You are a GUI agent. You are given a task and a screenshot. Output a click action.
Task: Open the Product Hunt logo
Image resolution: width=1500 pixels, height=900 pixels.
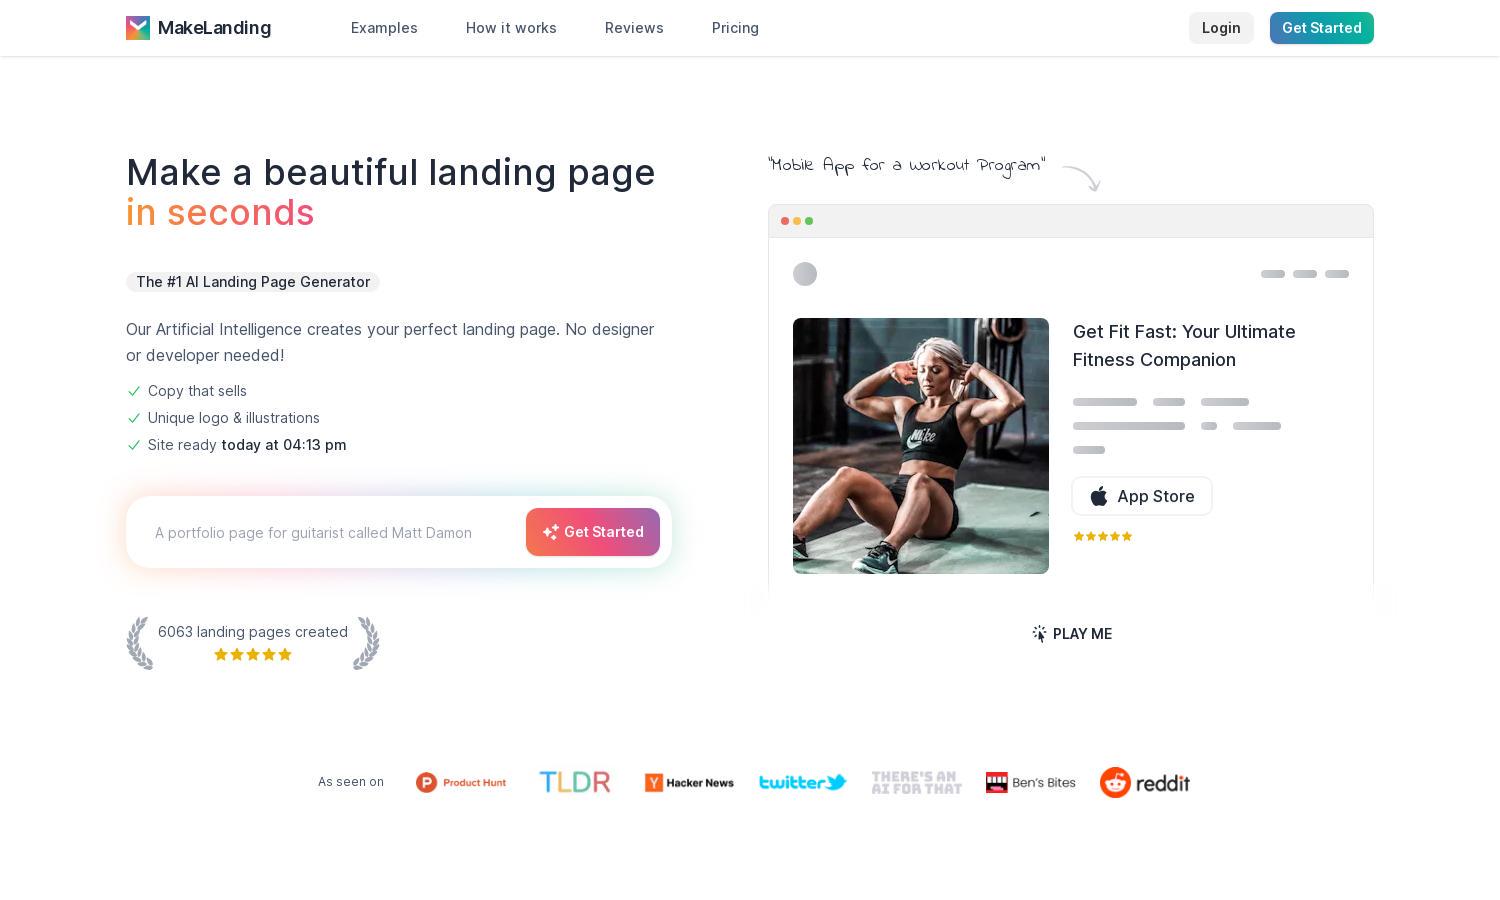pos(461,782)
